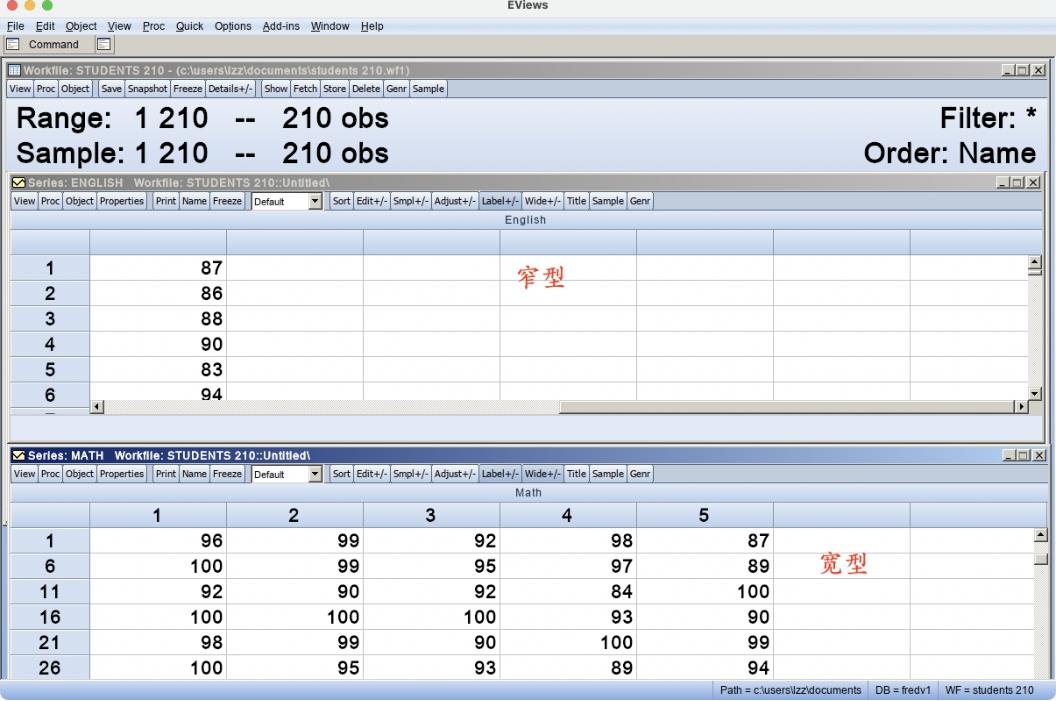This screenshot has width=1056, height=701.
Task: Click the series icon in MATH window title bar
Action: click(x=18, y=456)
